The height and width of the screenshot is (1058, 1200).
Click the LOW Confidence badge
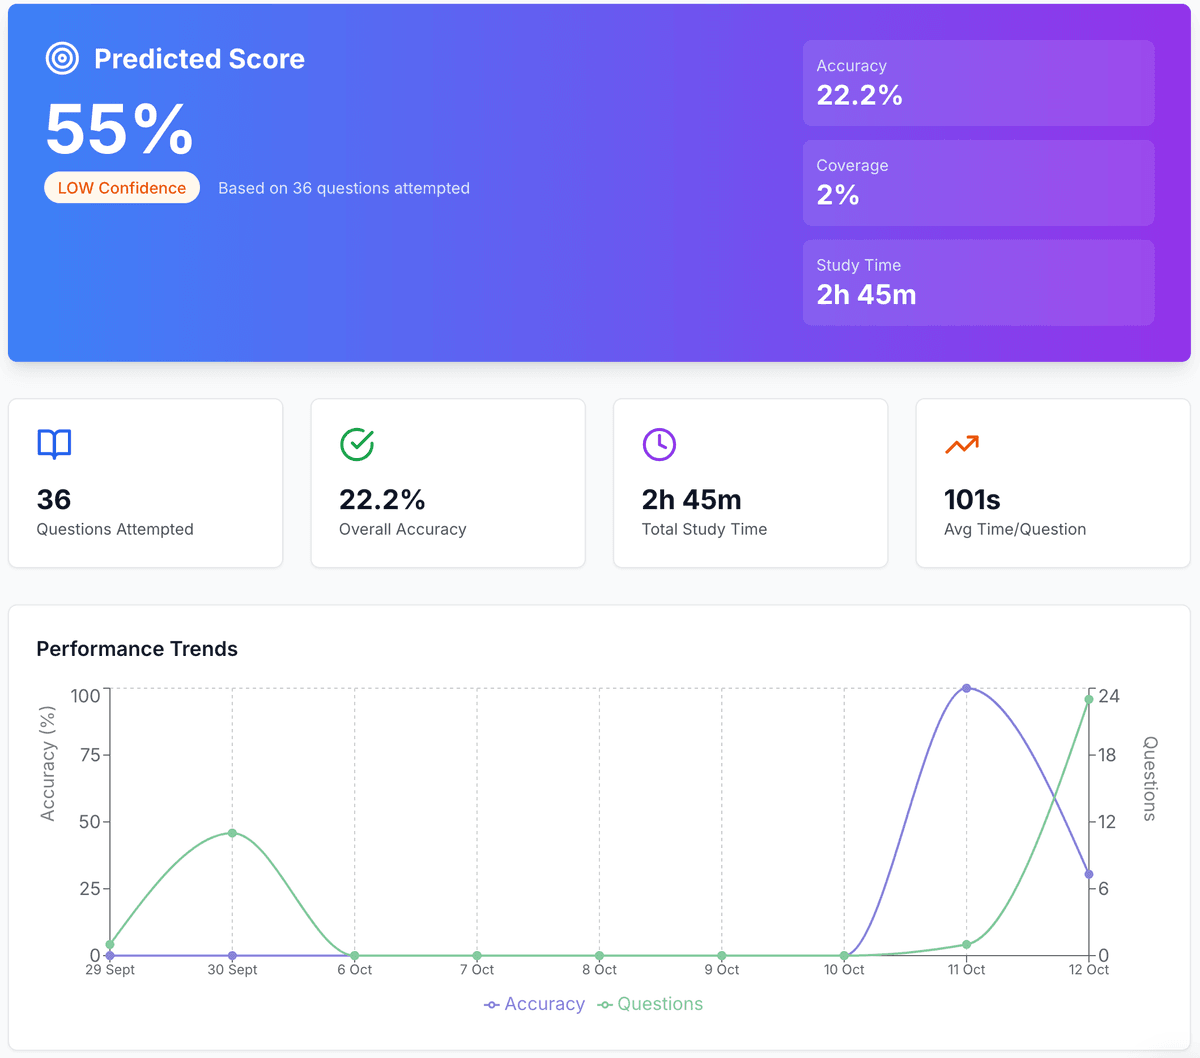point(122,188)
